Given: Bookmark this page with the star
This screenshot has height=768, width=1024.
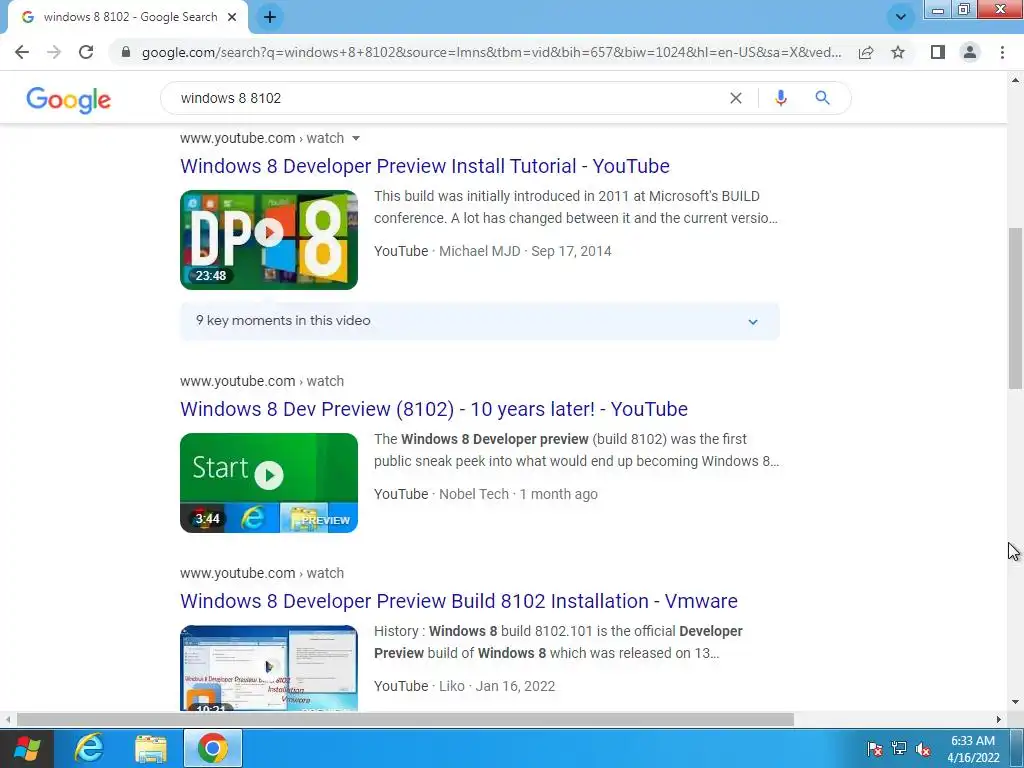Looking at the screenshot, I should [898, 52].
